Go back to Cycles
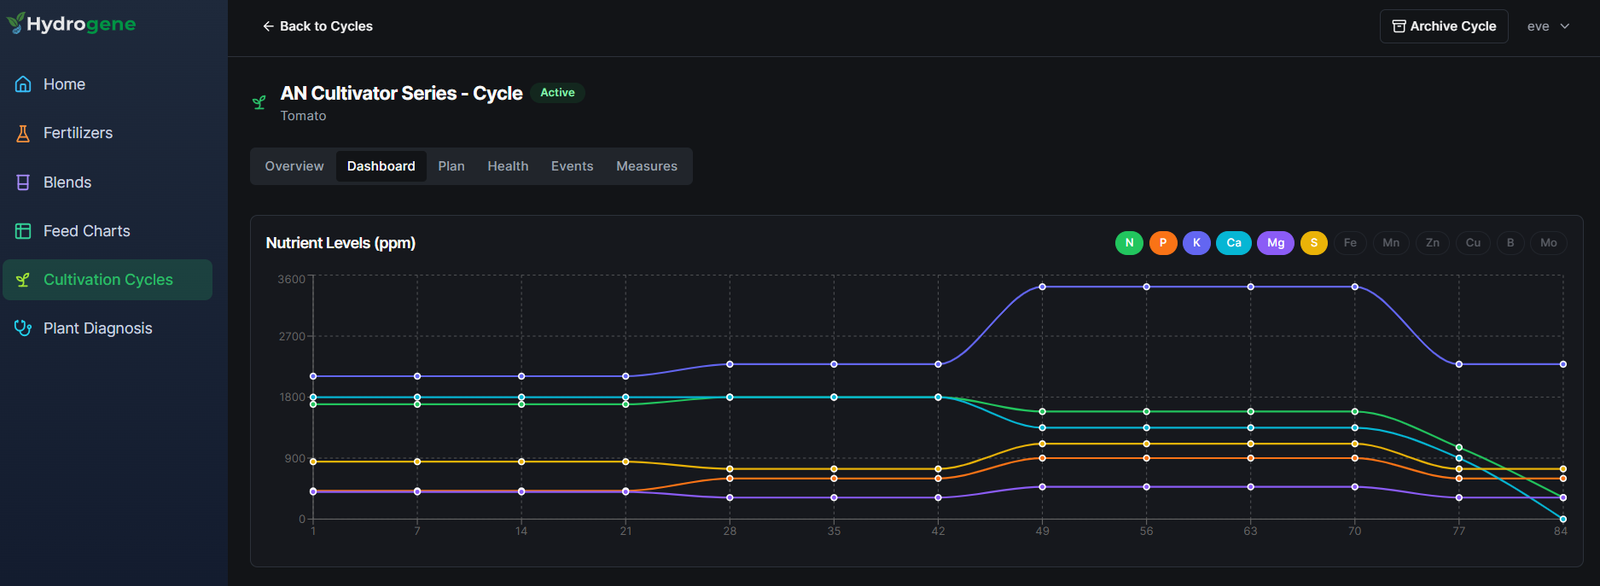 317,26
